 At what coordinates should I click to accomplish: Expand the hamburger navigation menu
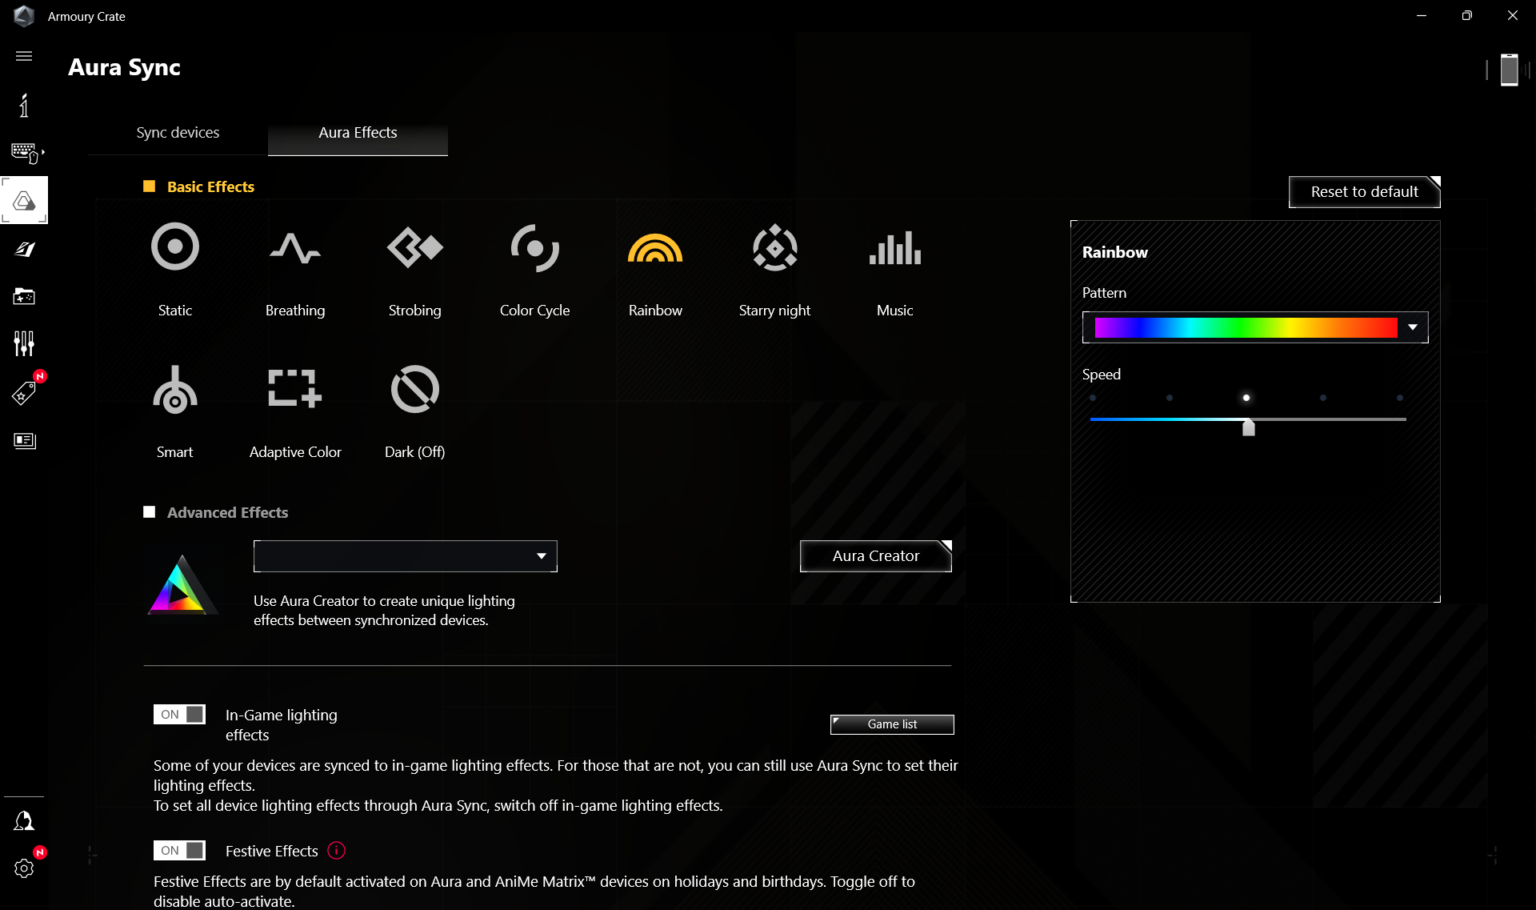pos(24,56)
